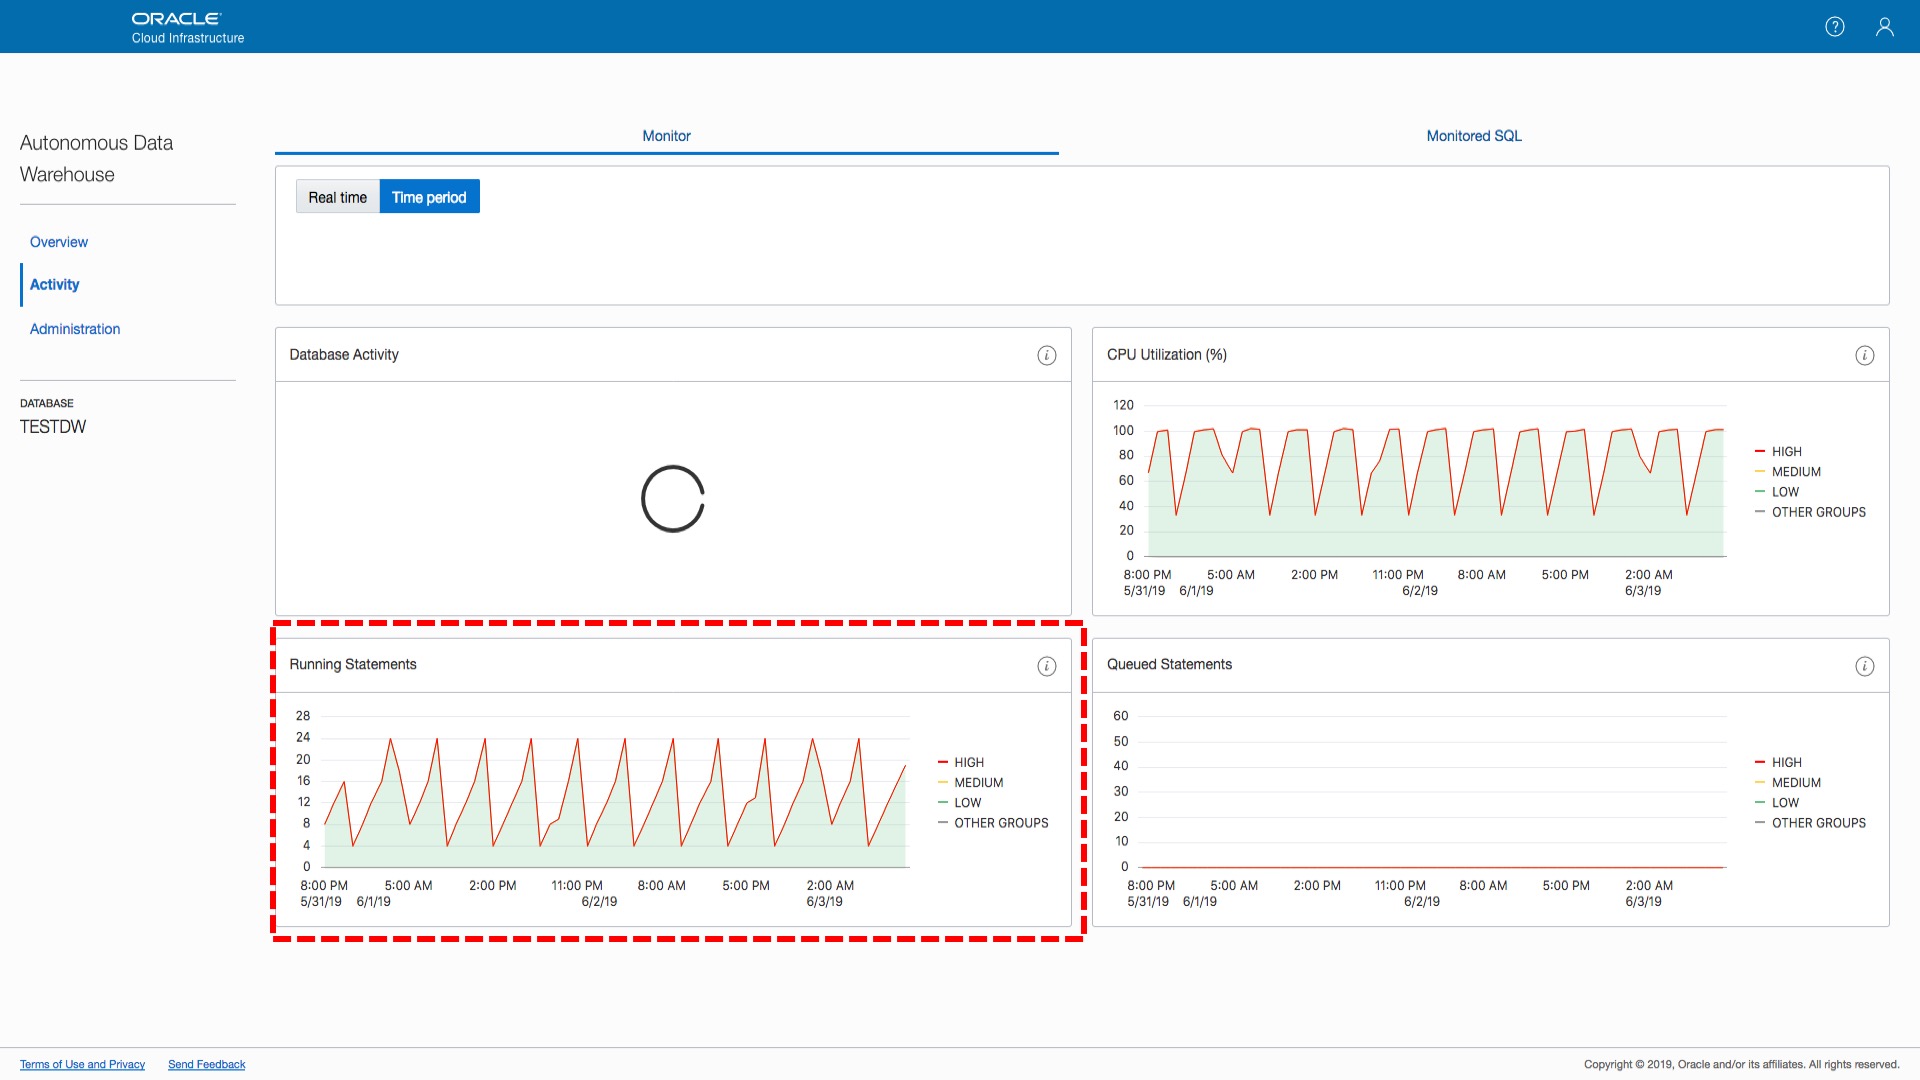Go to Overview in the sidebar
This screenshot has width=1920, height=1080.
coord(59,242)
